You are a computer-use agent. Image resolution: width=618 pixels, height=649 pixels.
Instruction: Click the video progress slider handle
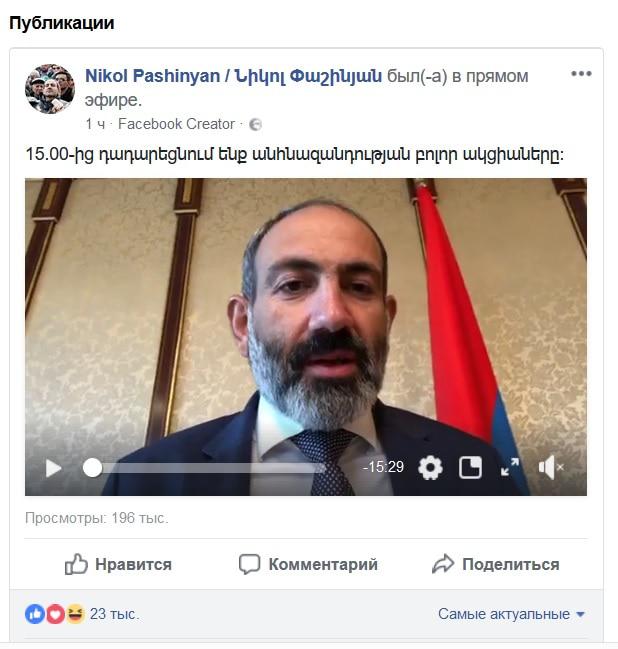tap(92, 468)
